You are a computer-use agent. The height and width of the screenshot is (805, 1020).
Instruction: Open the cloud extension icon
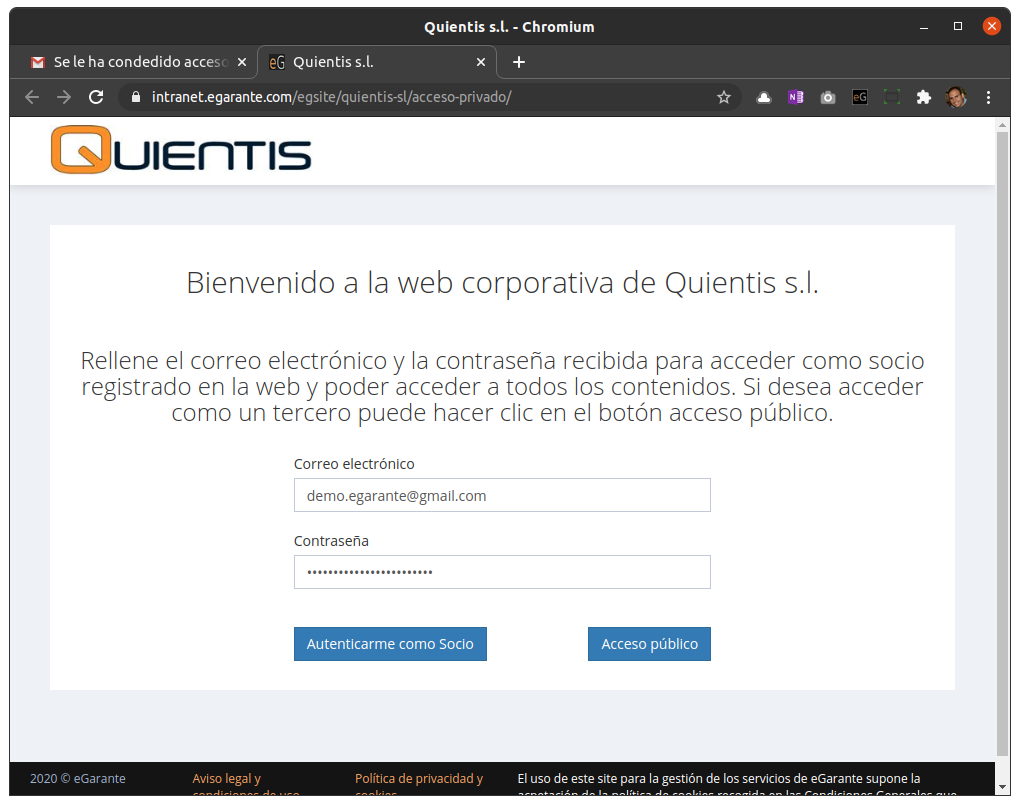[x=764, y=98]
